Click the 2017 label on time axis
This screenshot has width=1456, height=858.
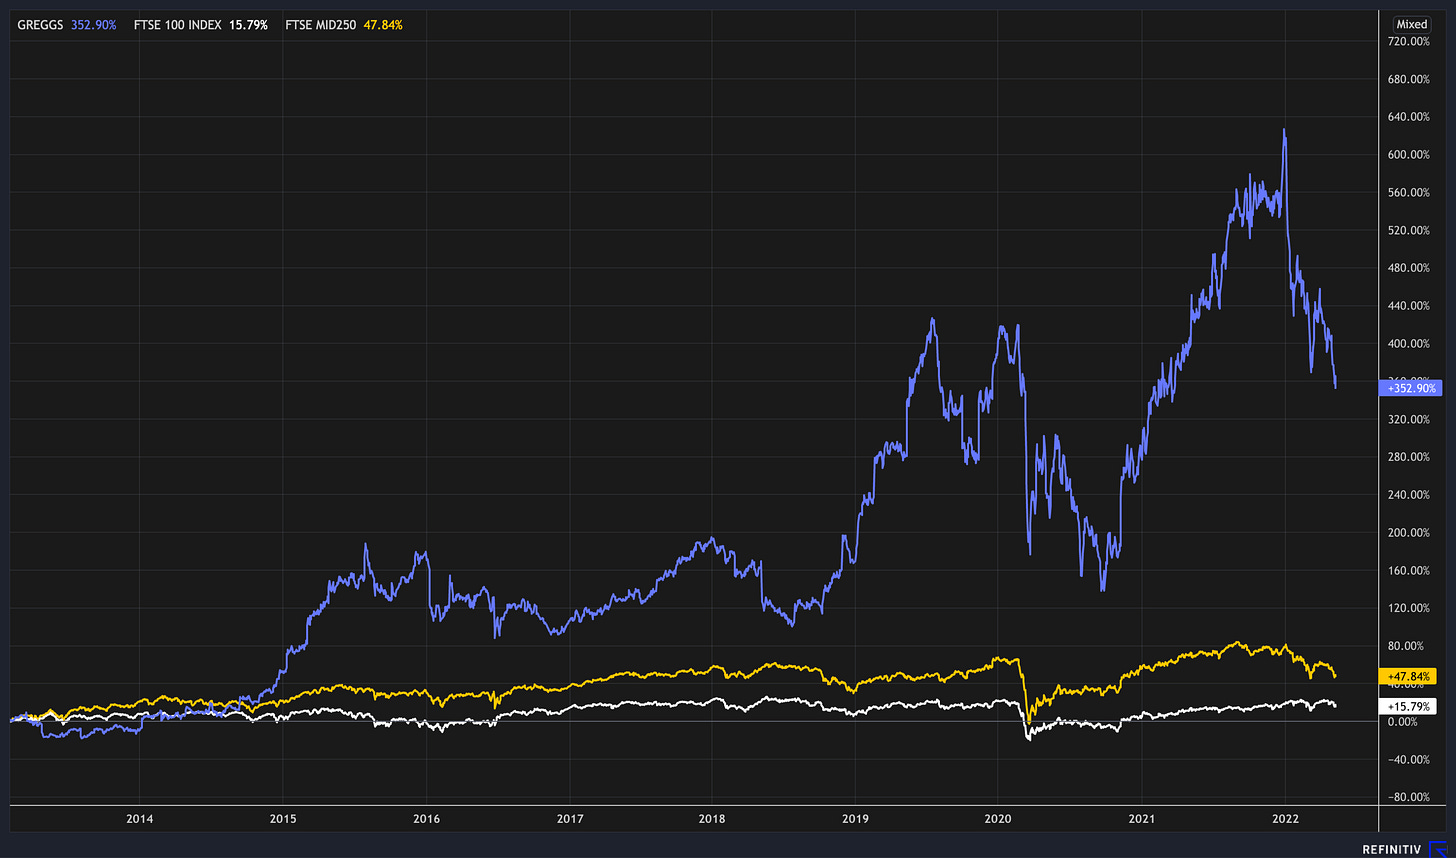tap(569, 817)
